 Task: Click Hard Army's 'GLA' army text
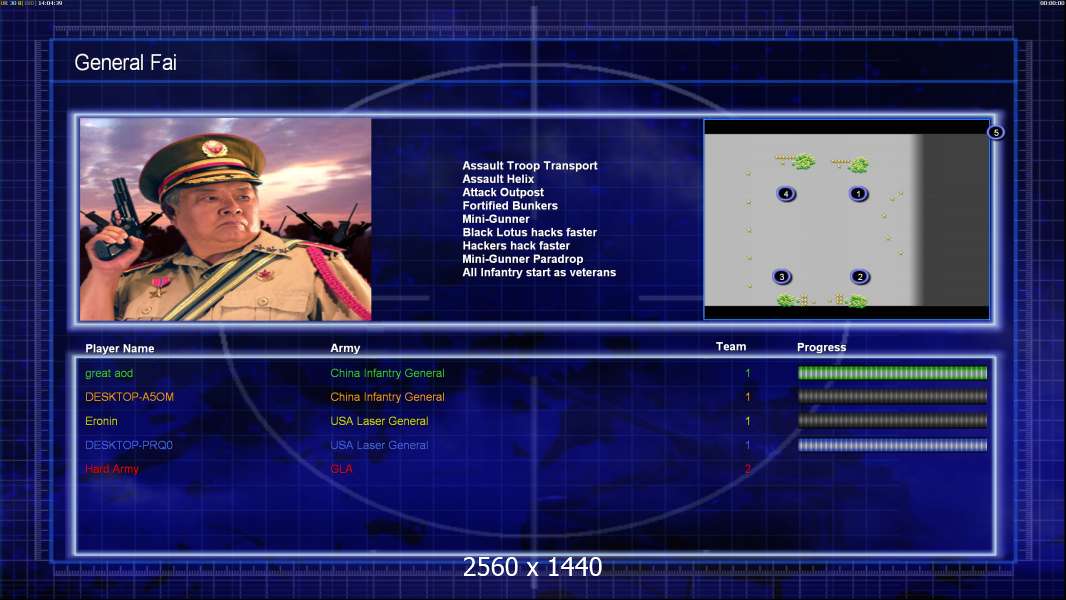341,469
